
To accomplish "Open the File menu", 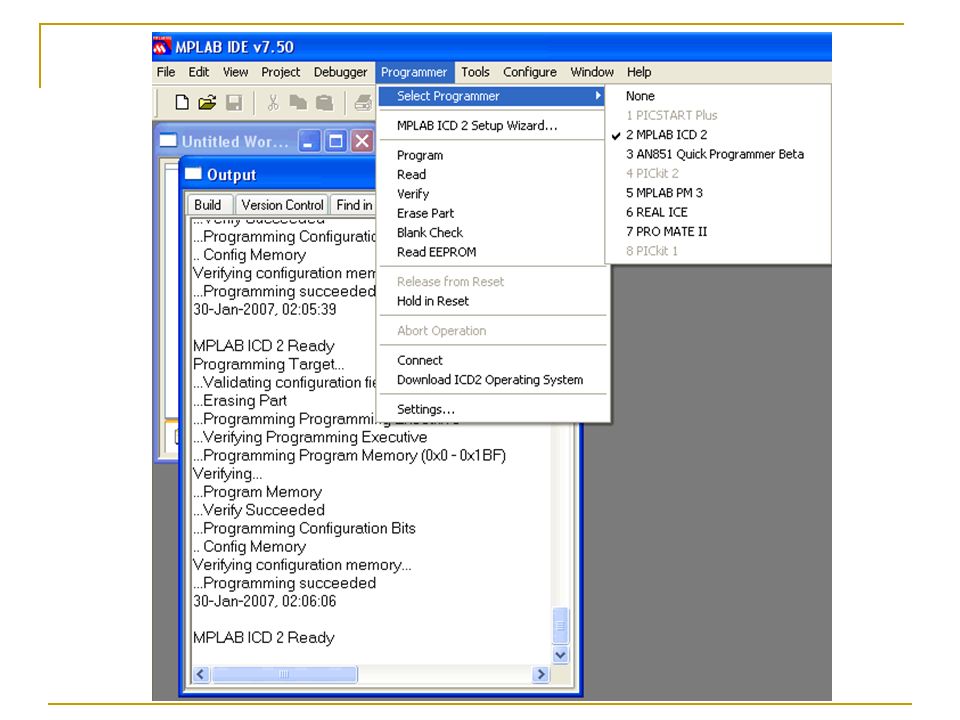I will pyautogui.click(x=166, y=72).
